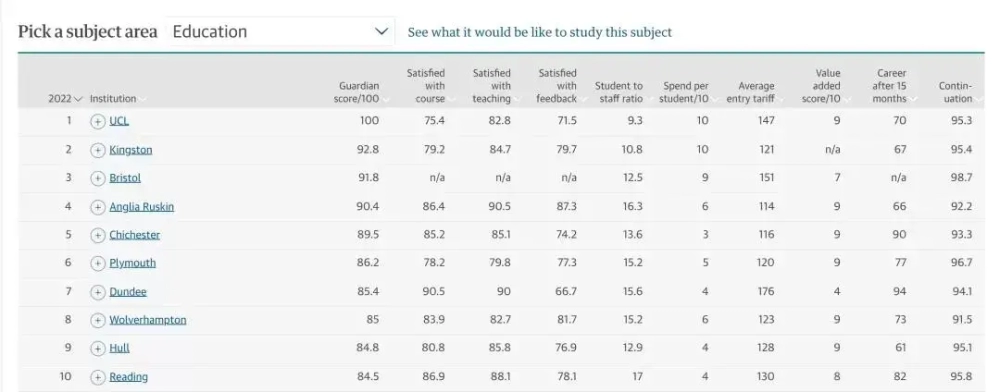Sort by the 2022 ranking column
The width and height of the screenshot is (1000, 392).
pyautogui.click(x=65, y=99)
